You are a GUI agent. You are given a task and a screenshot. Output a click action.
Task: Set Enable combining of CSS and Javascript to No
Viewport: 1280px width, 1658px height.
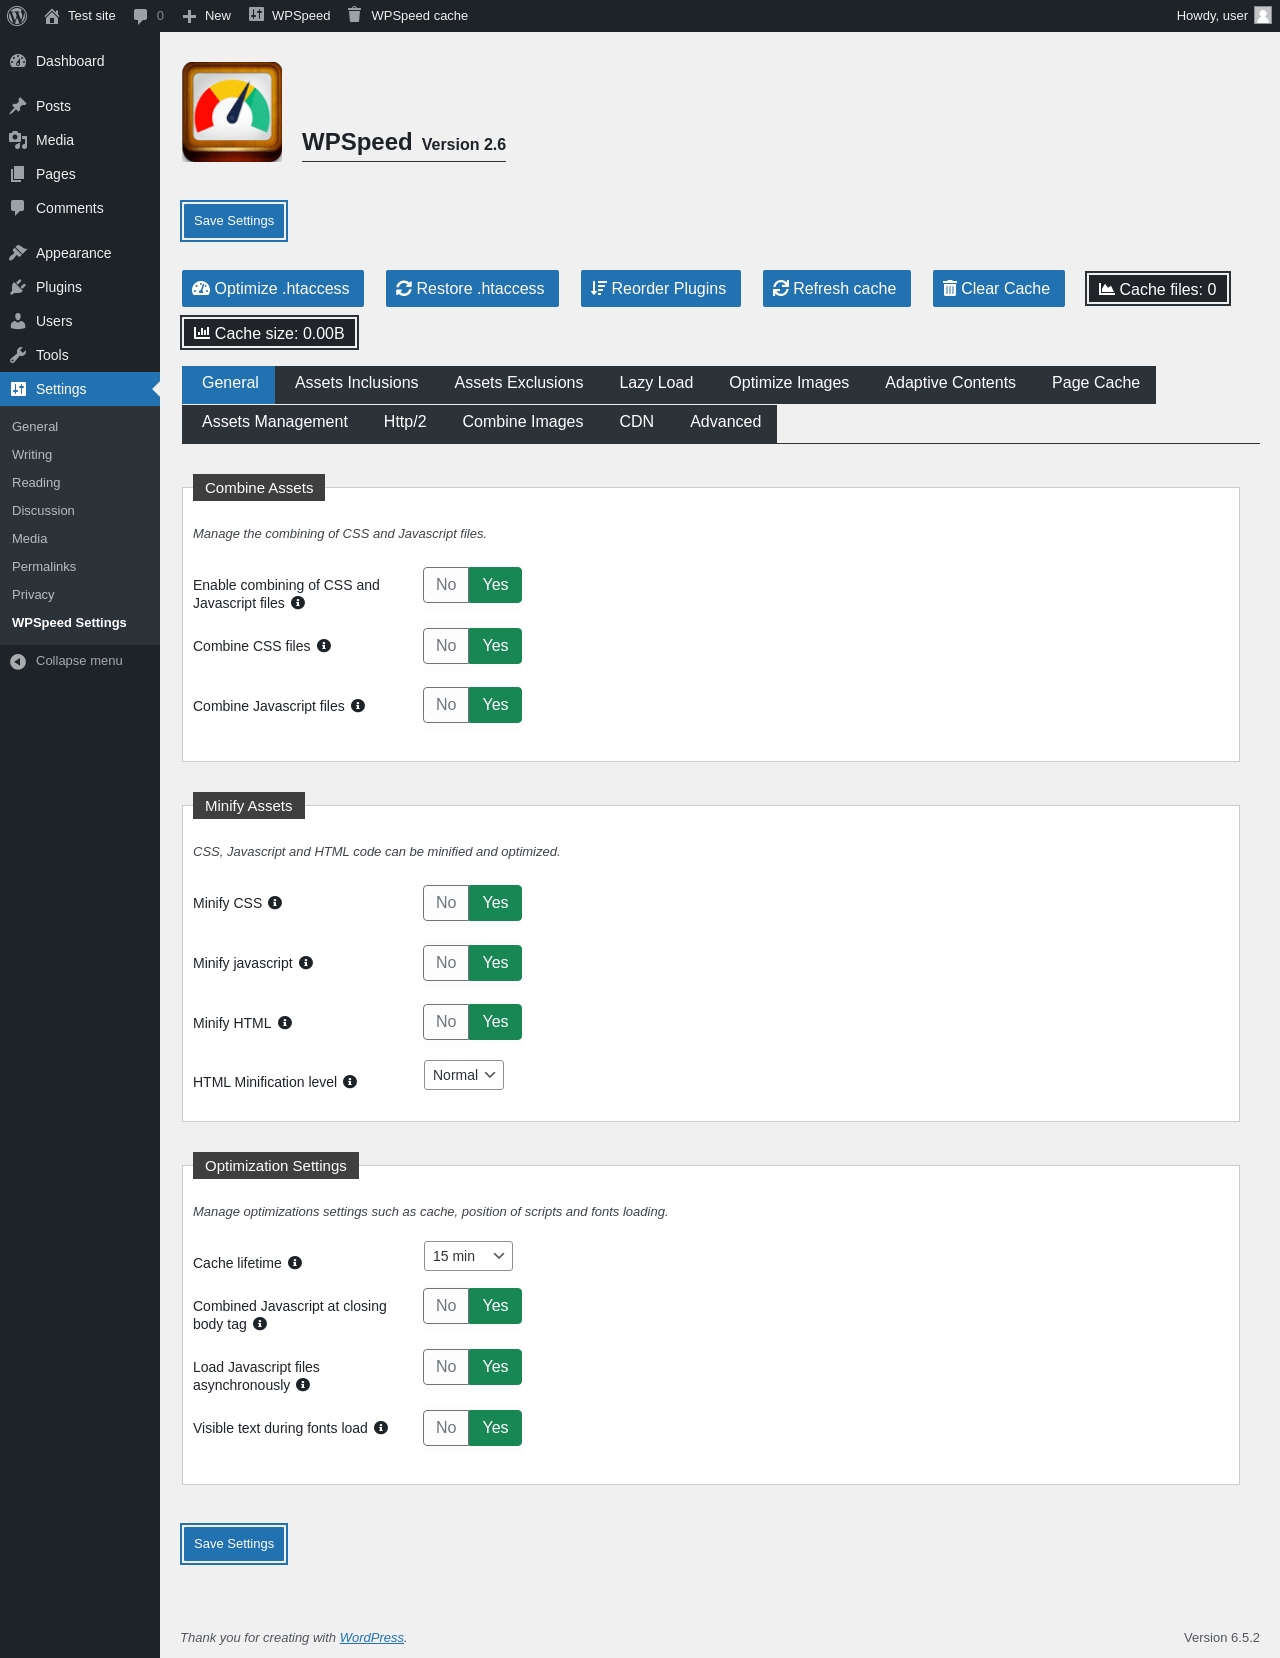coord(446,585)
